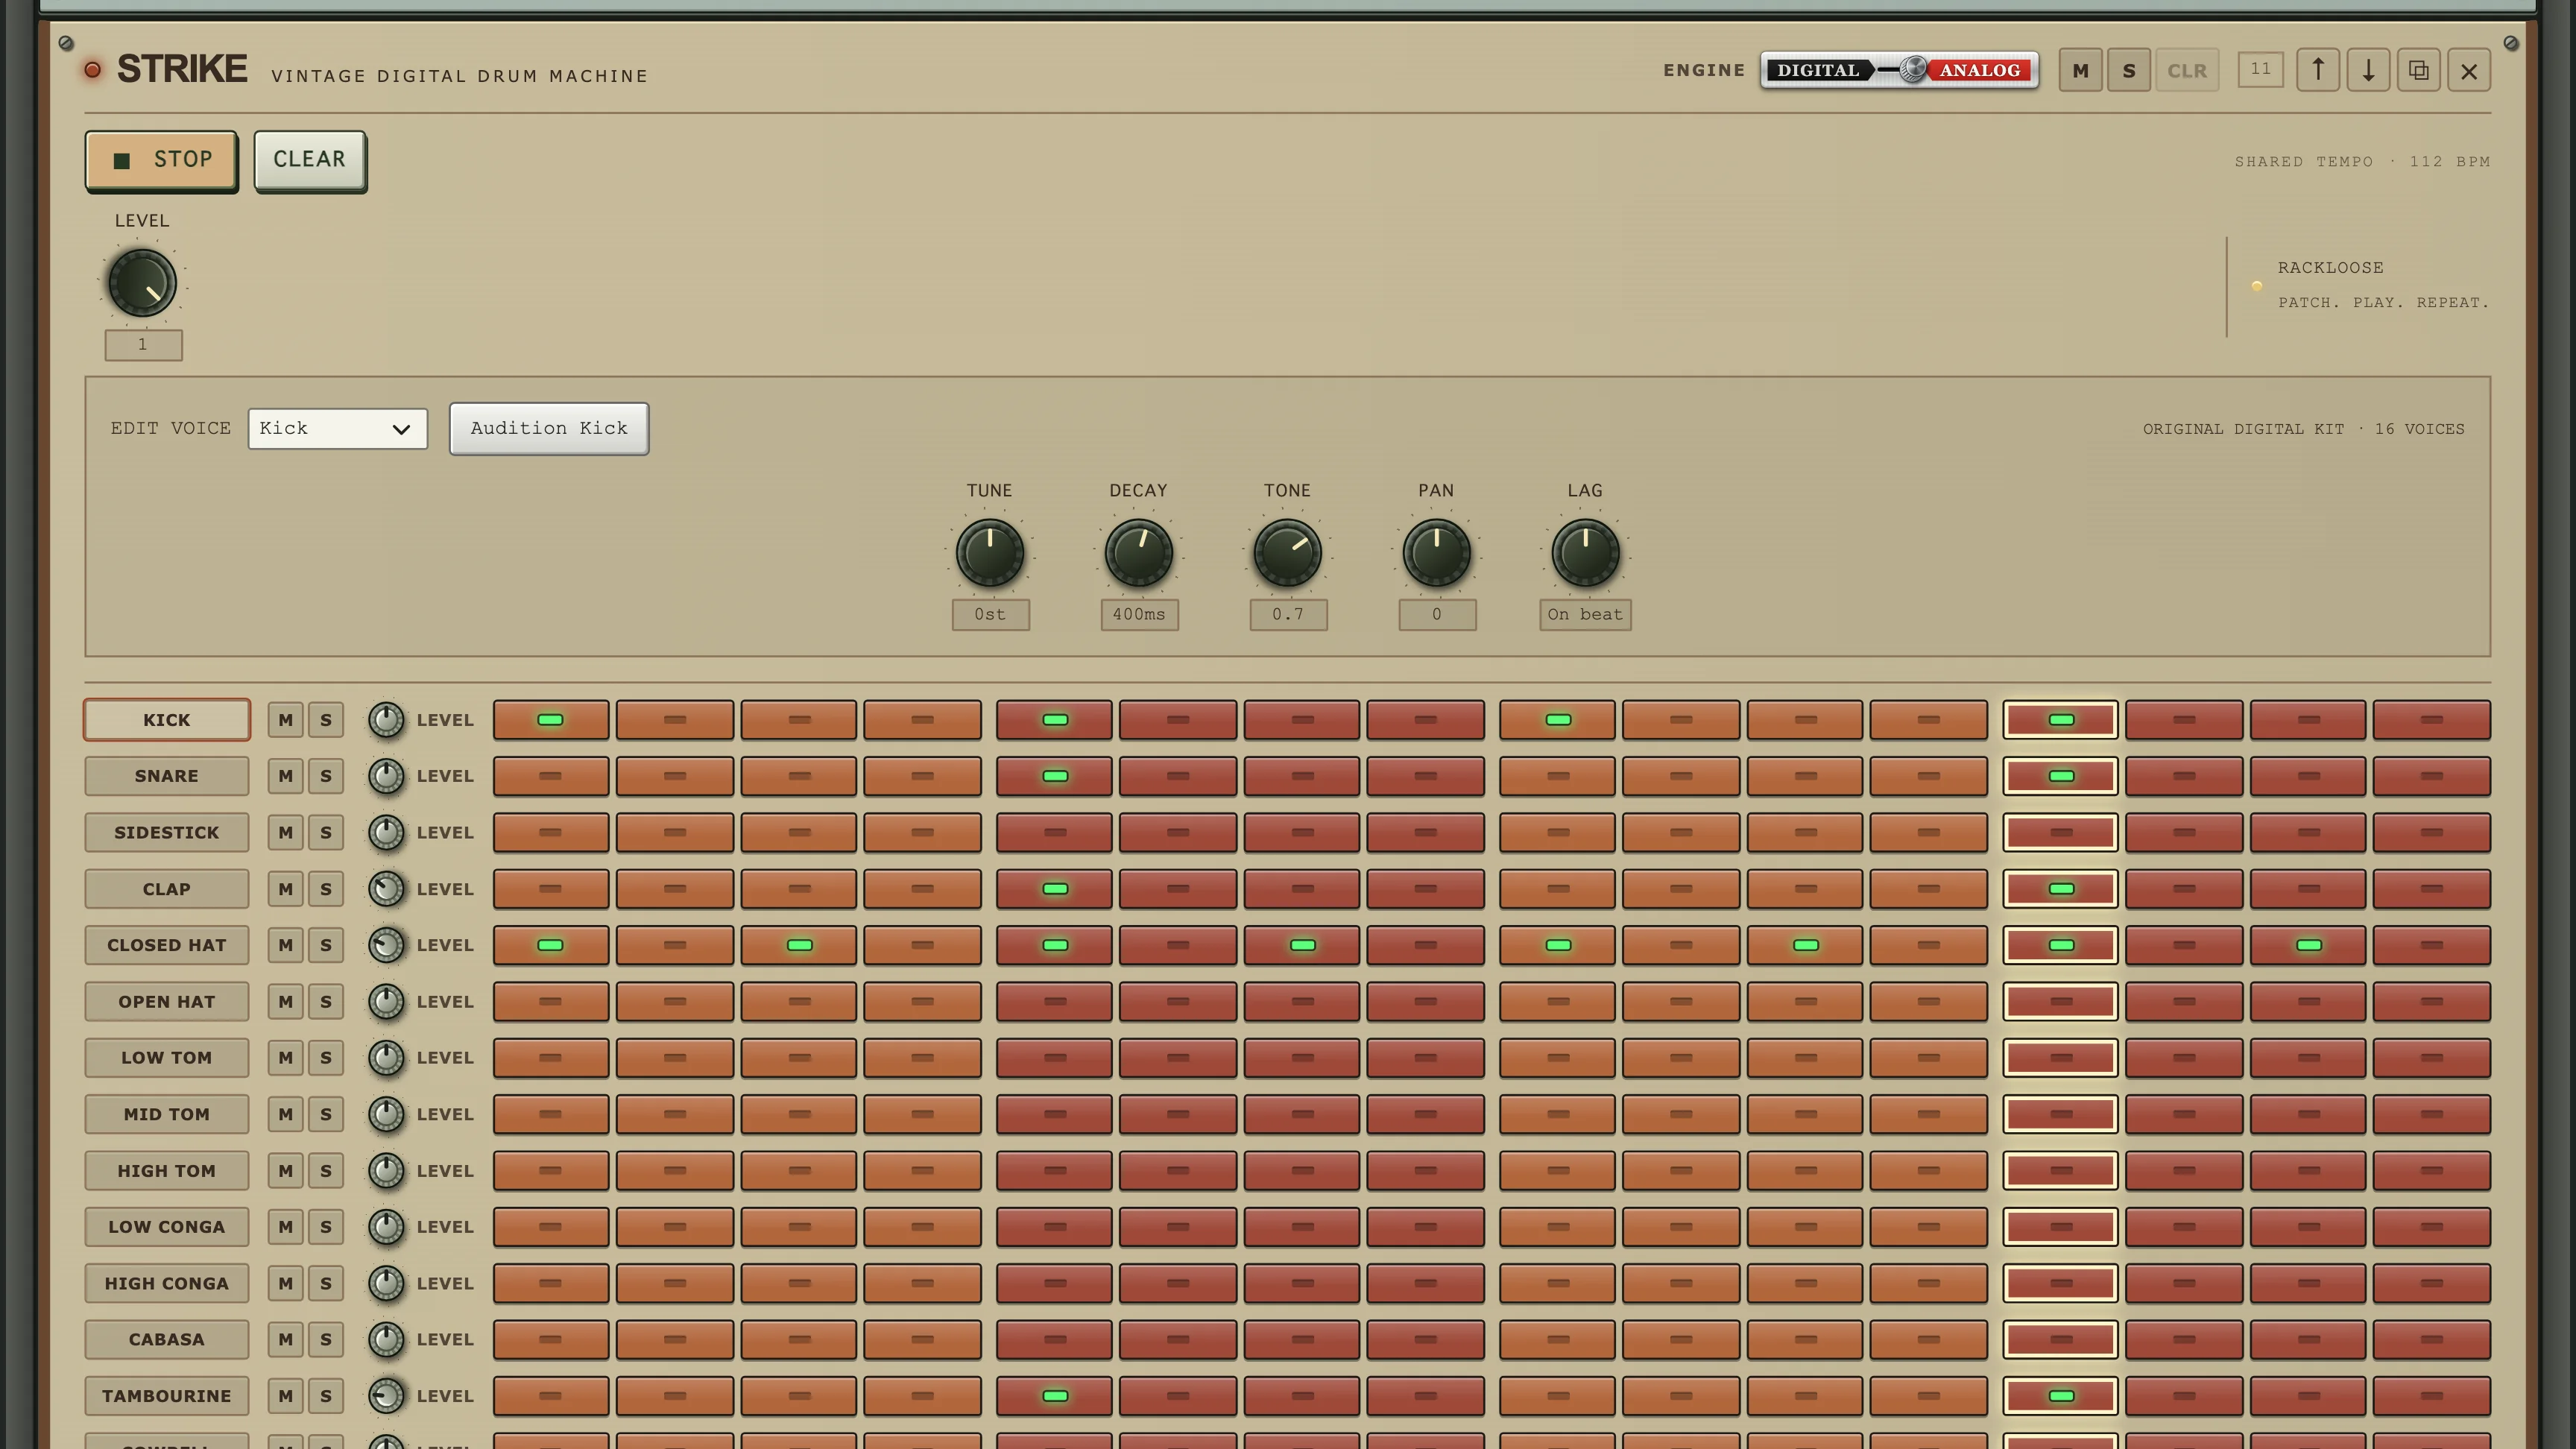This screenshot has width=2576, height=1449.
Task: Click the Sidestick level knob
Action: 386,833
